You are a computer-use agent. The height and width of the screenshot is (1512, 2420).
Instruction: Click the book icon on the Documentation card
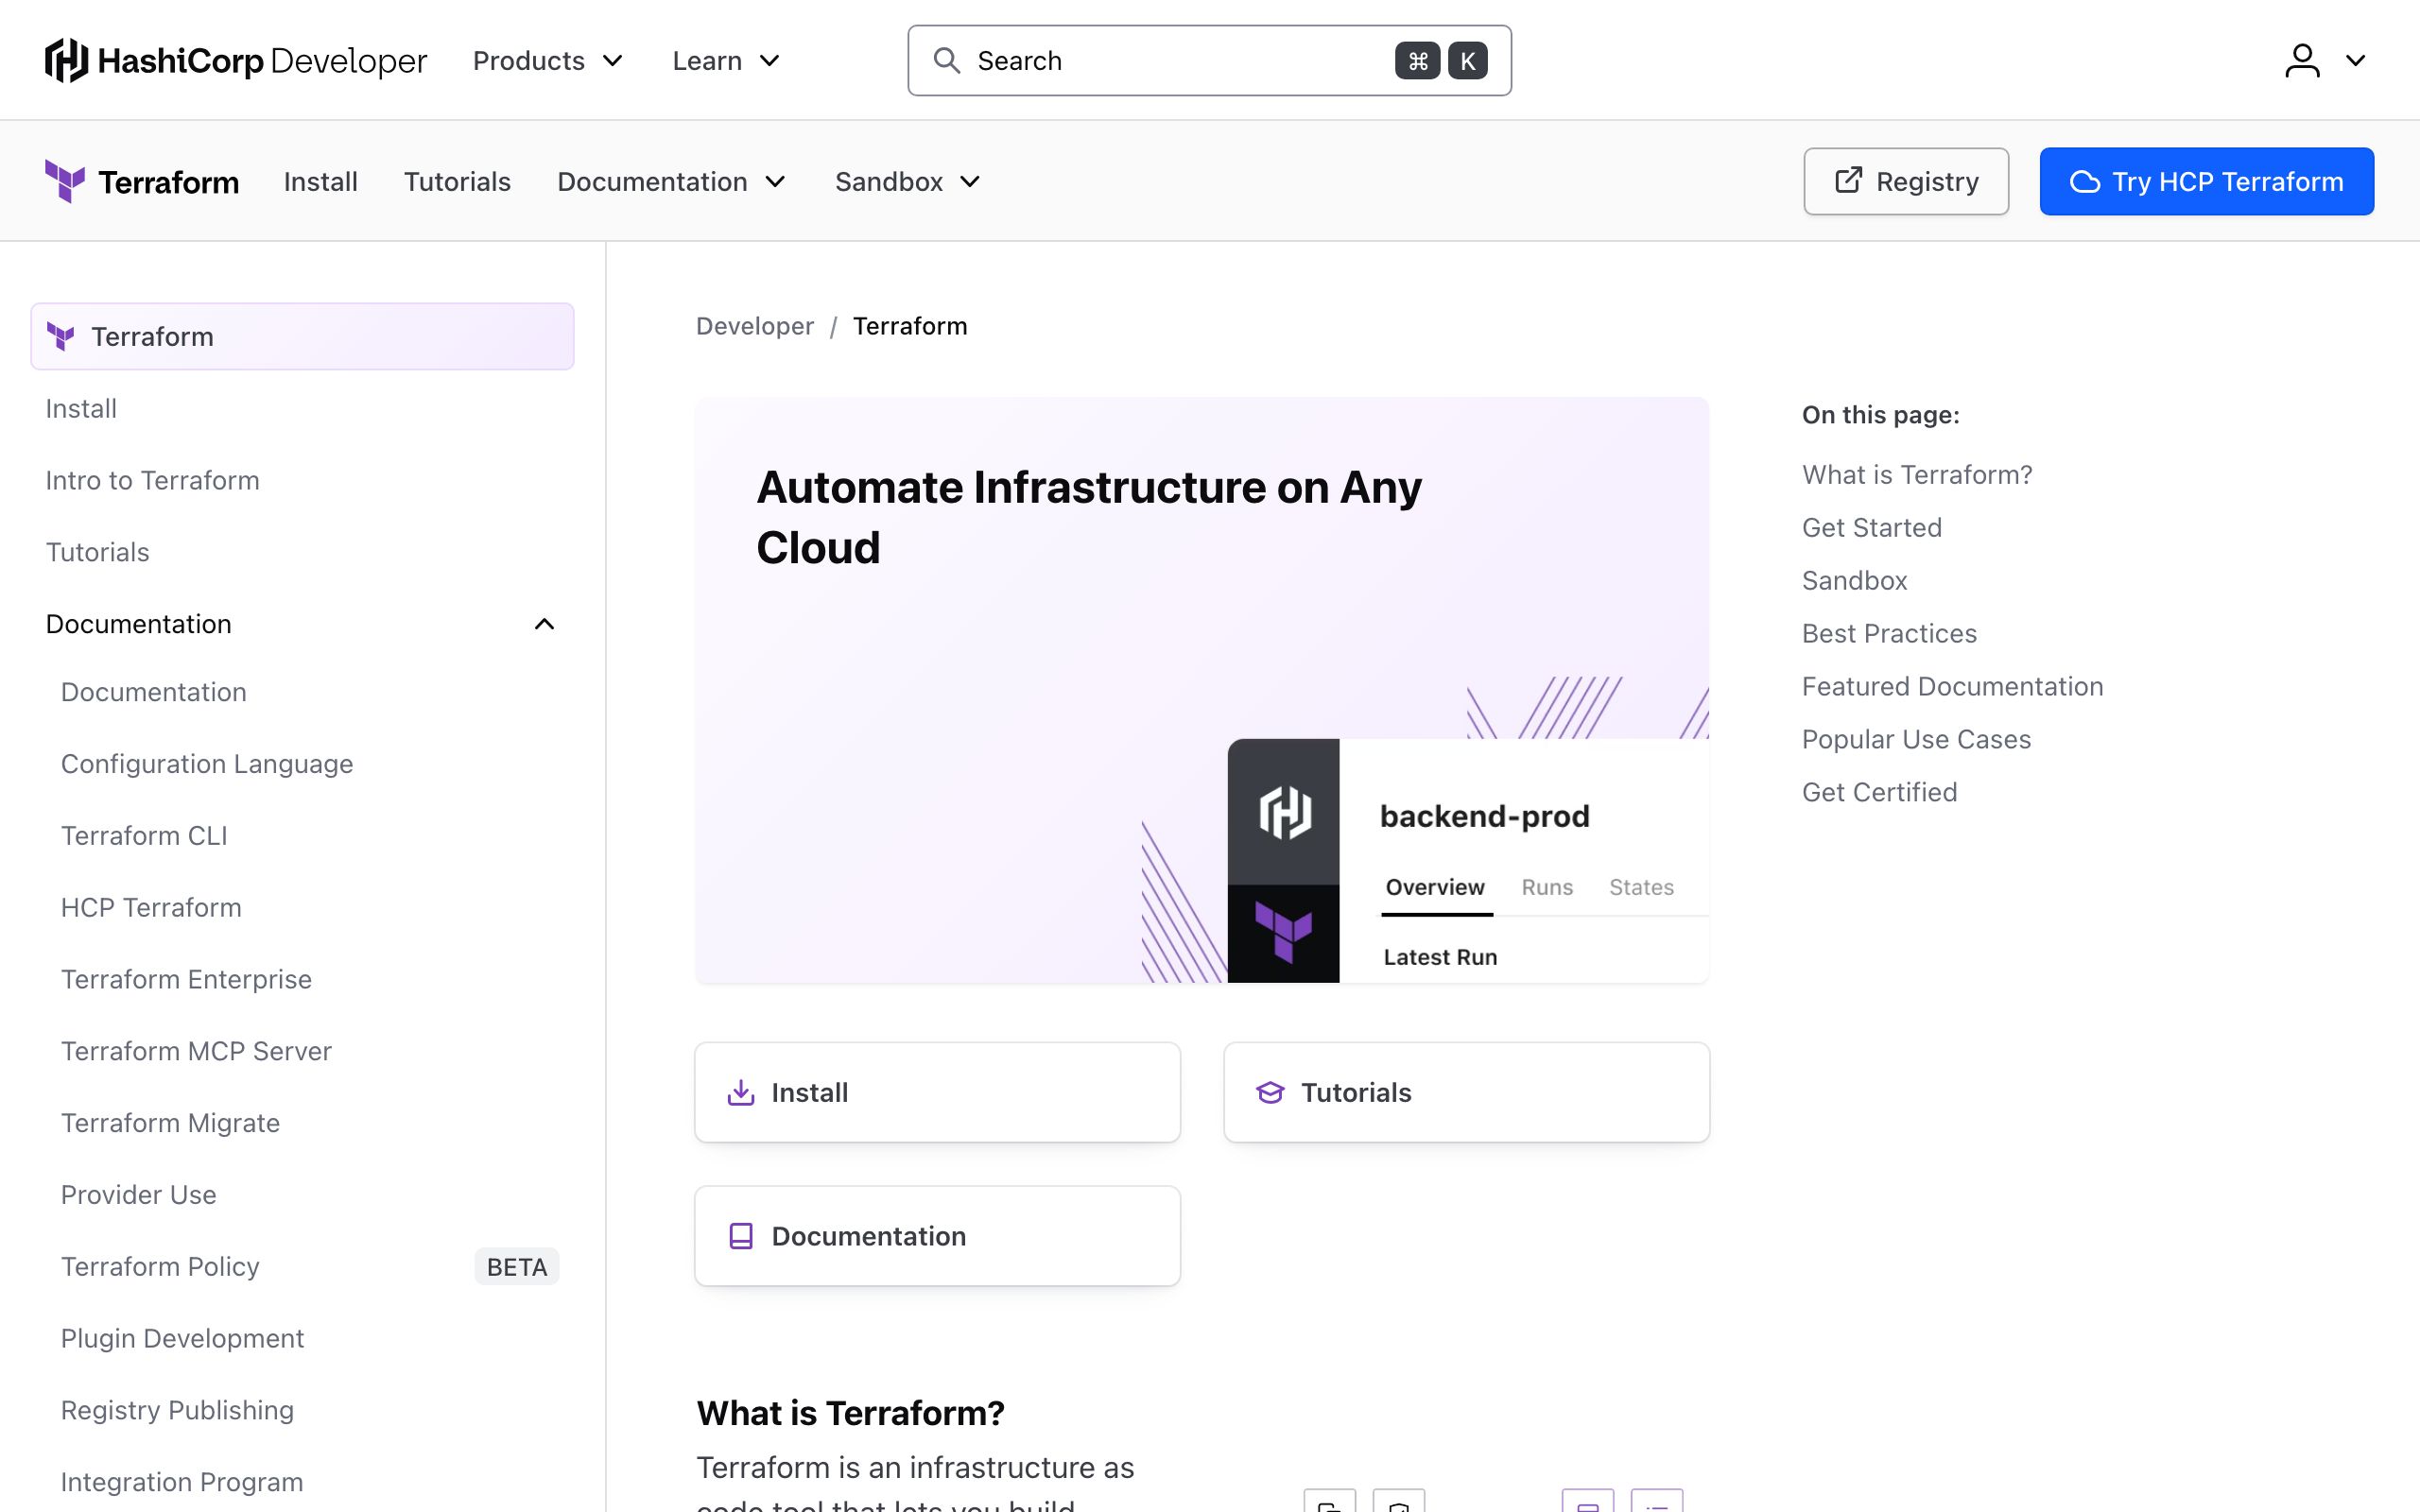click(741, 1236)
